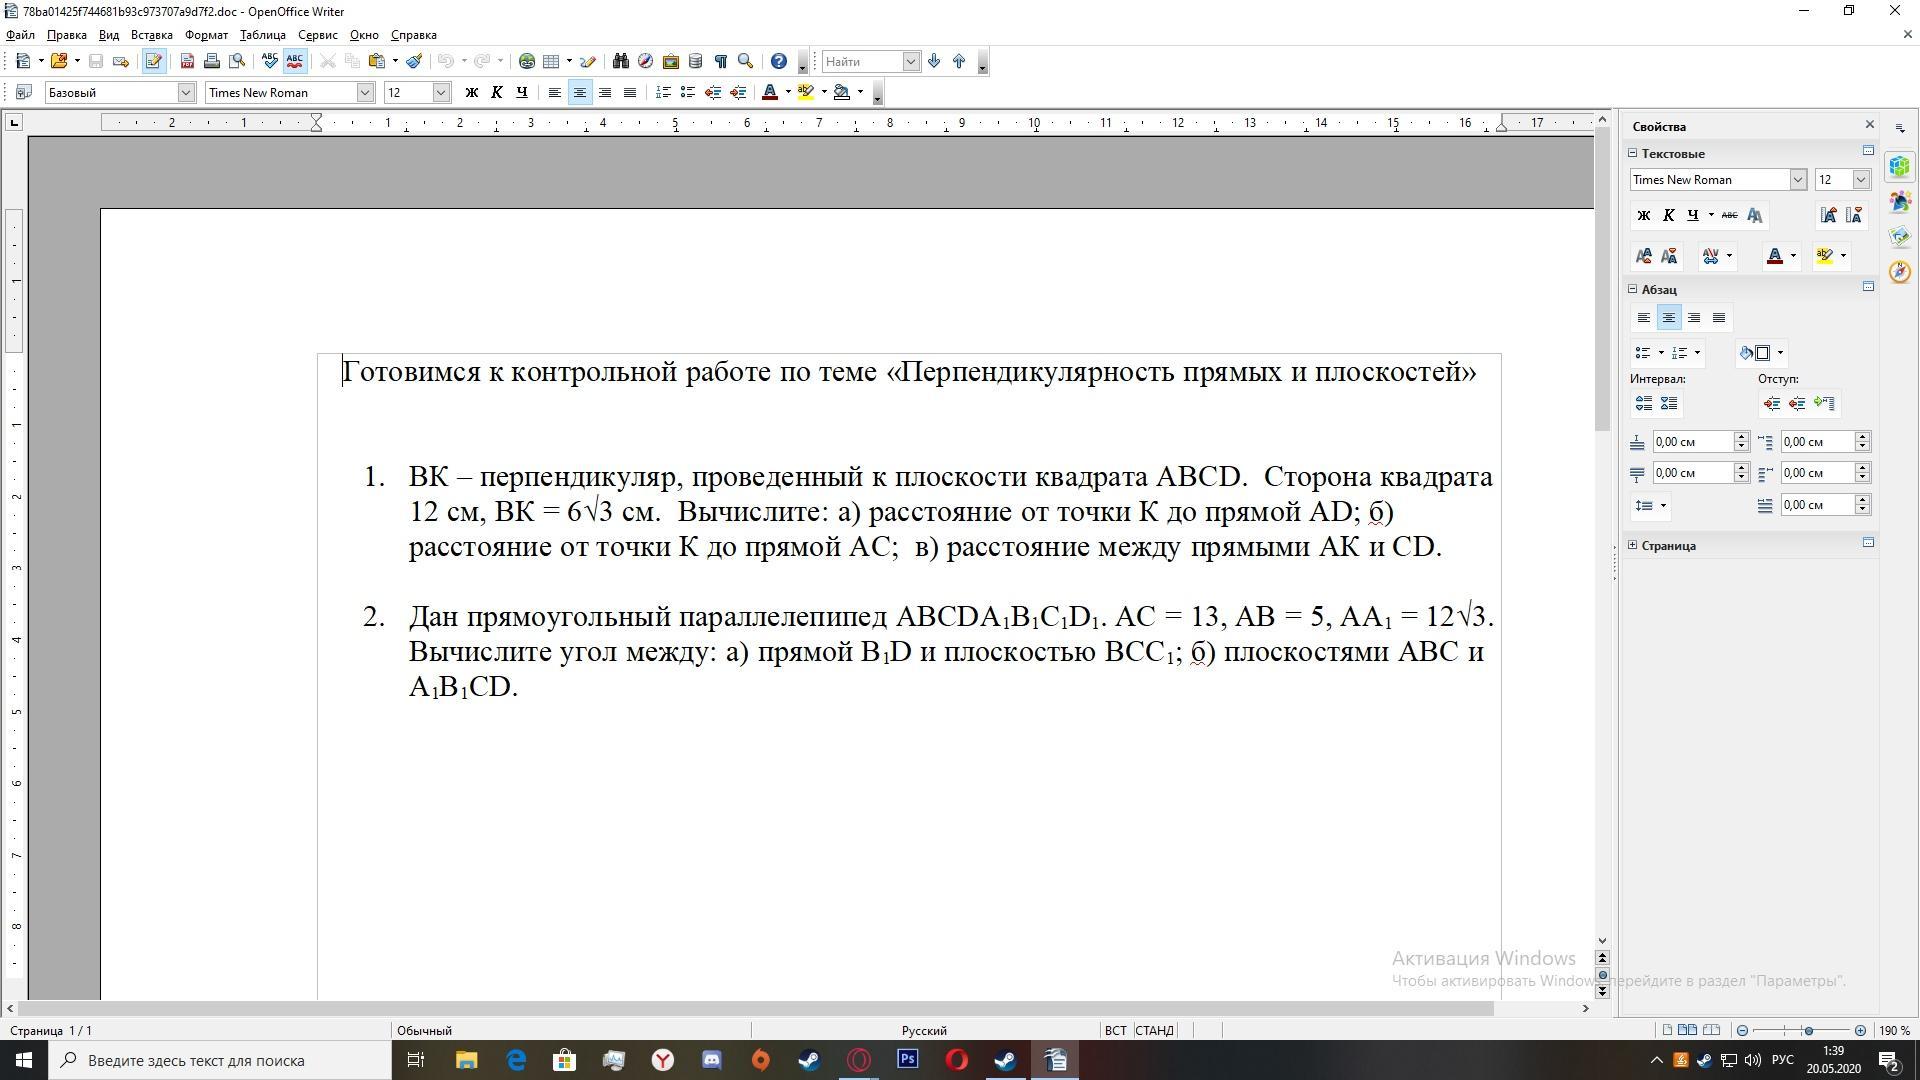Click the Найти search input field
The image size is (1920, 1080).
pos(862,61)
